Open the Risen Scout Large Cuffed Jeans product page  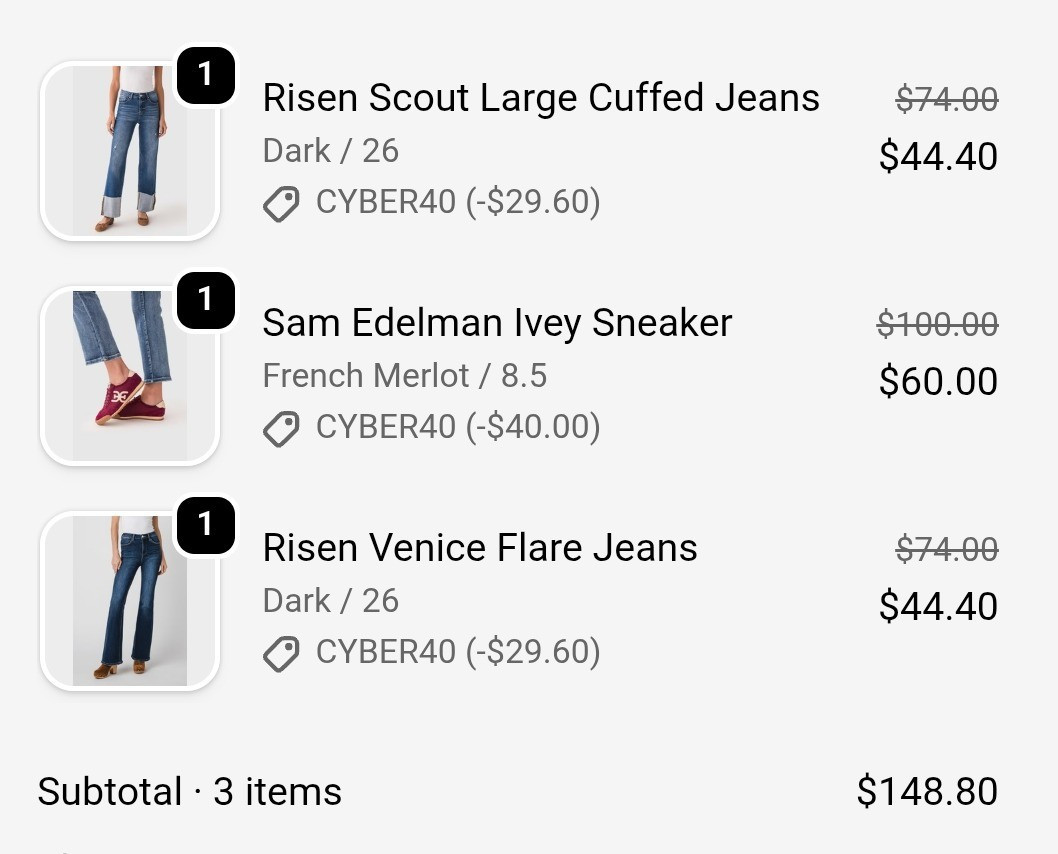541,97
